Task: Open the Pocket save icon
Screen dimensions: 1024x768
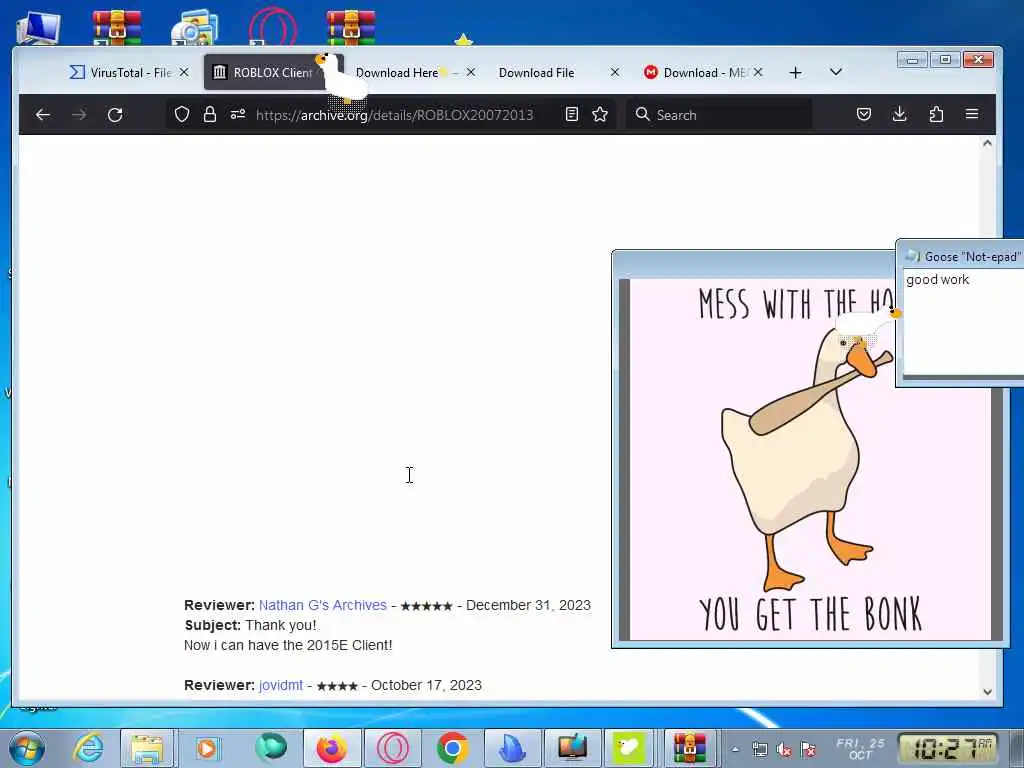Action: click(863, 115)
